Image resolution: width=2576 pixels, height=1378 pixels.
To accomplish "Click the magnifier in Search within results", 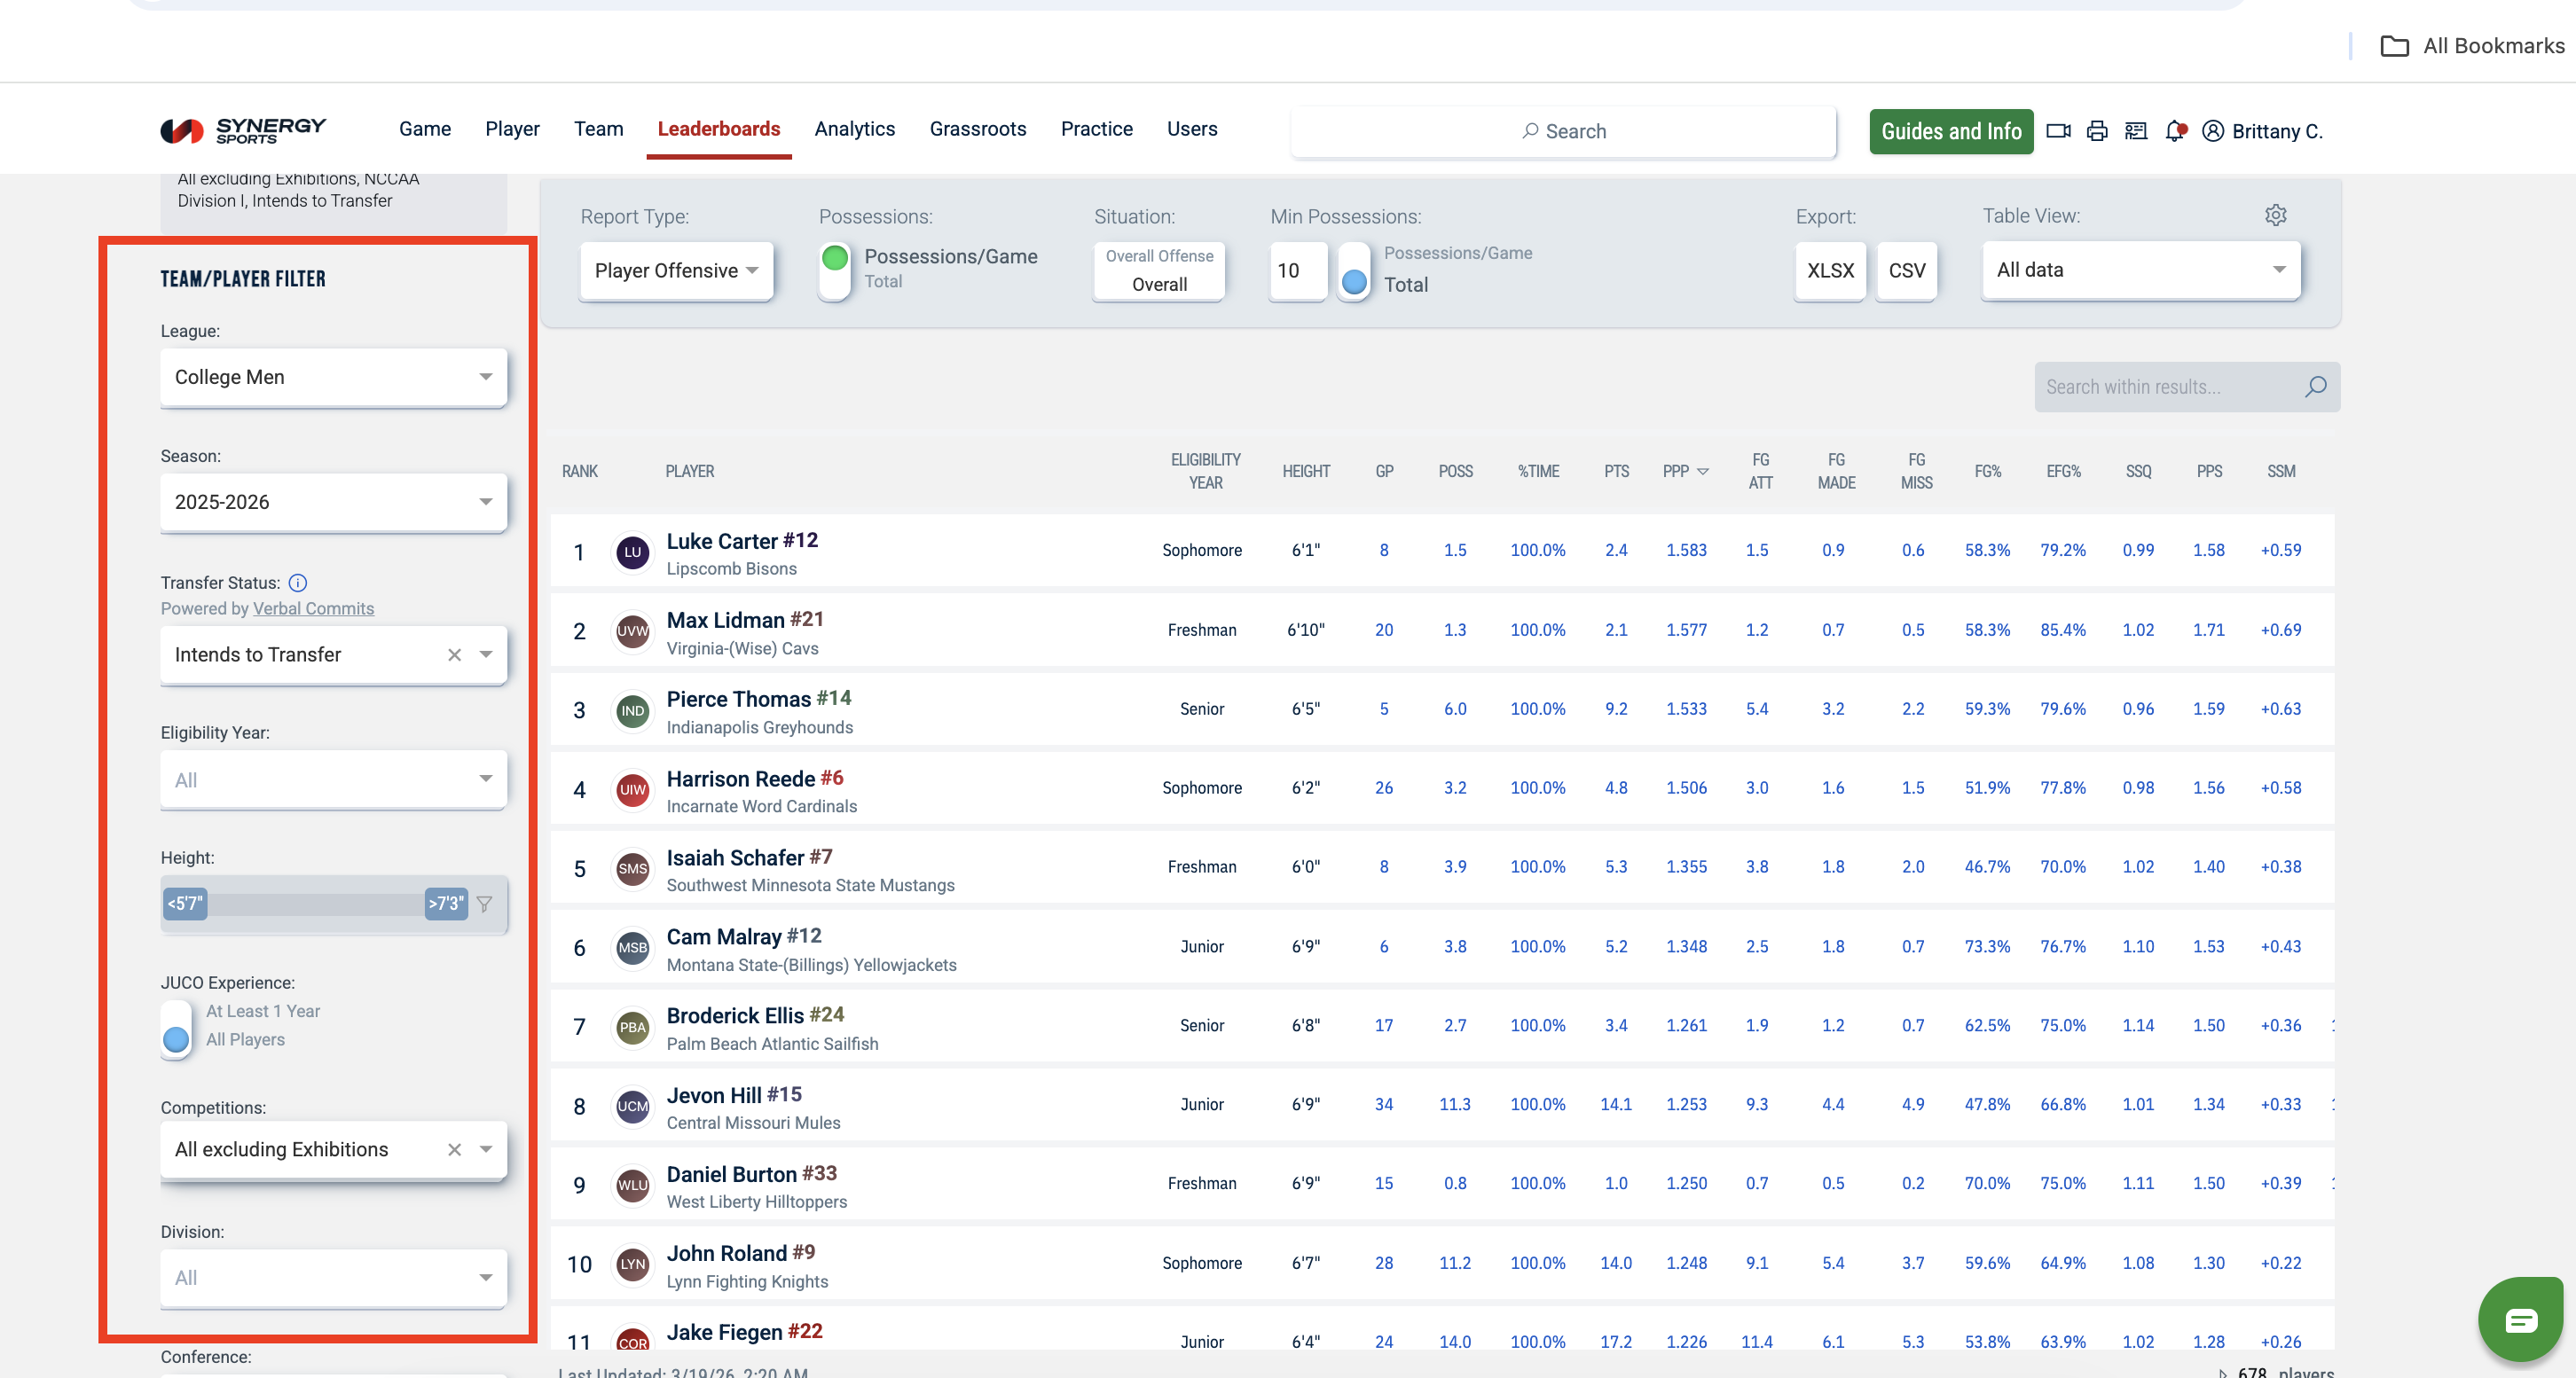I will (x=2315, y=387).
